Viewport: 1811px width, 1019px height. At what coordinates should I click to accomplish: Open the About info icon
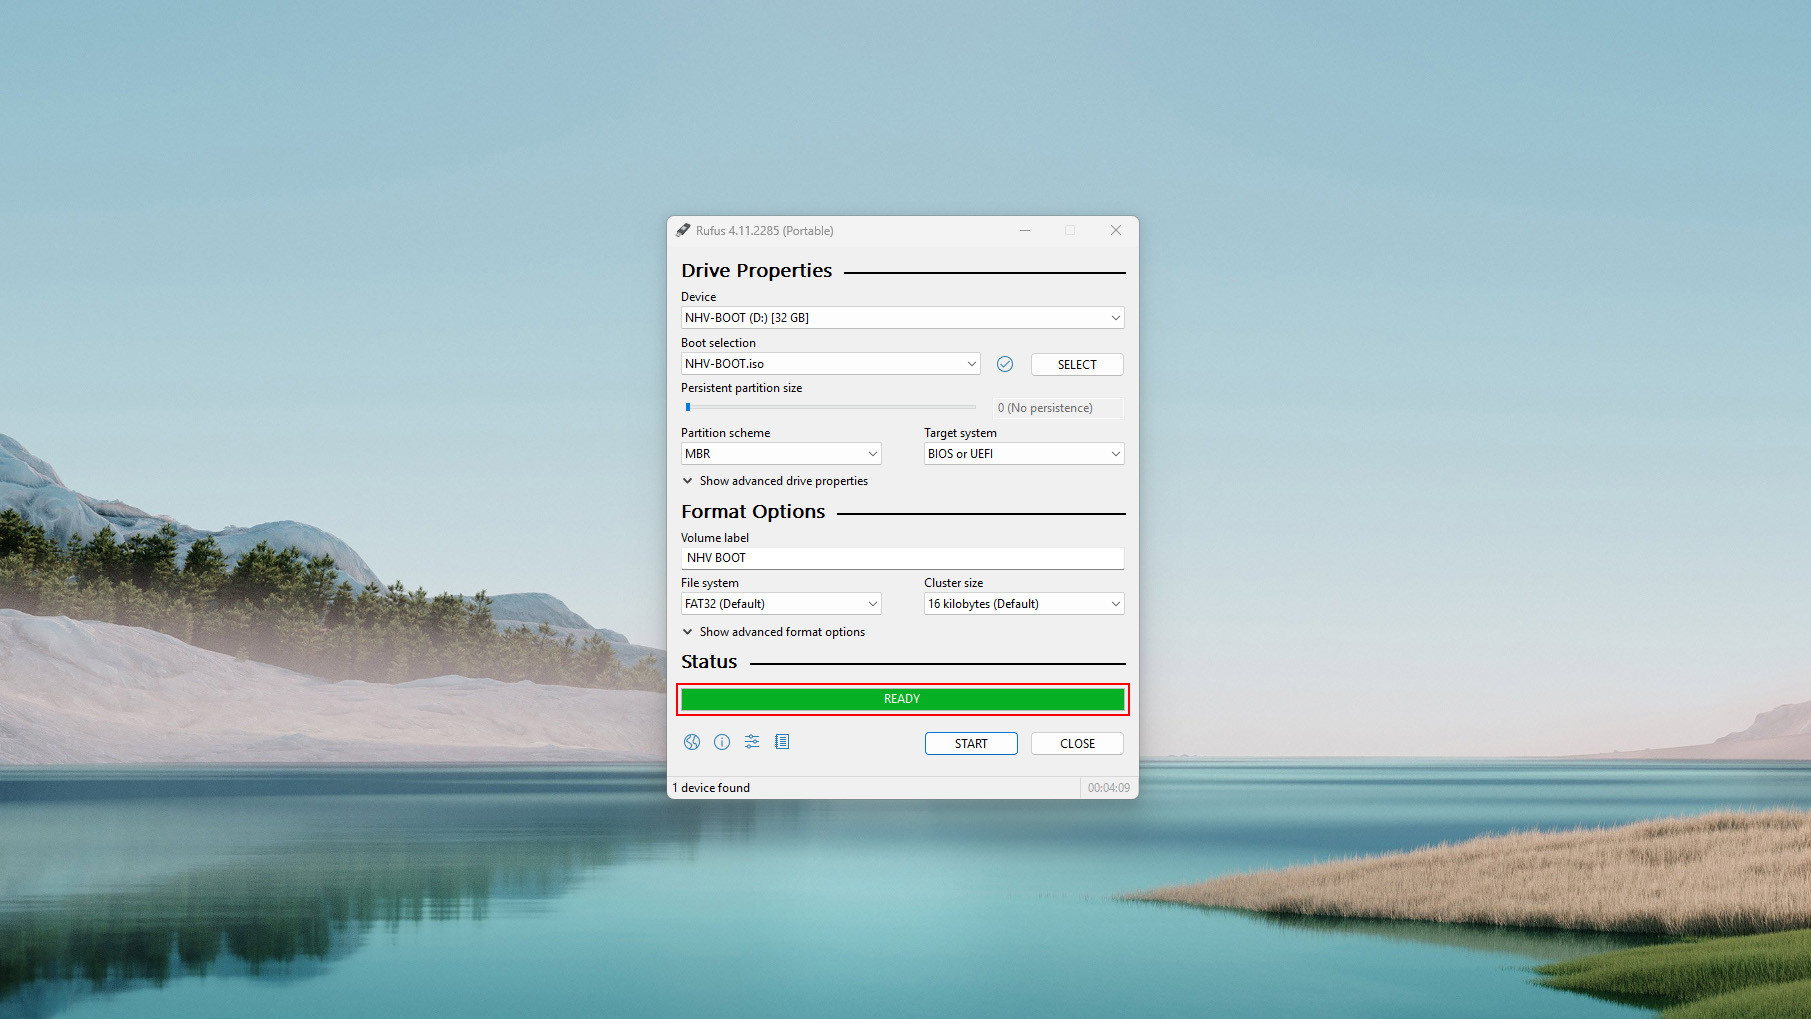pos(722,742)
